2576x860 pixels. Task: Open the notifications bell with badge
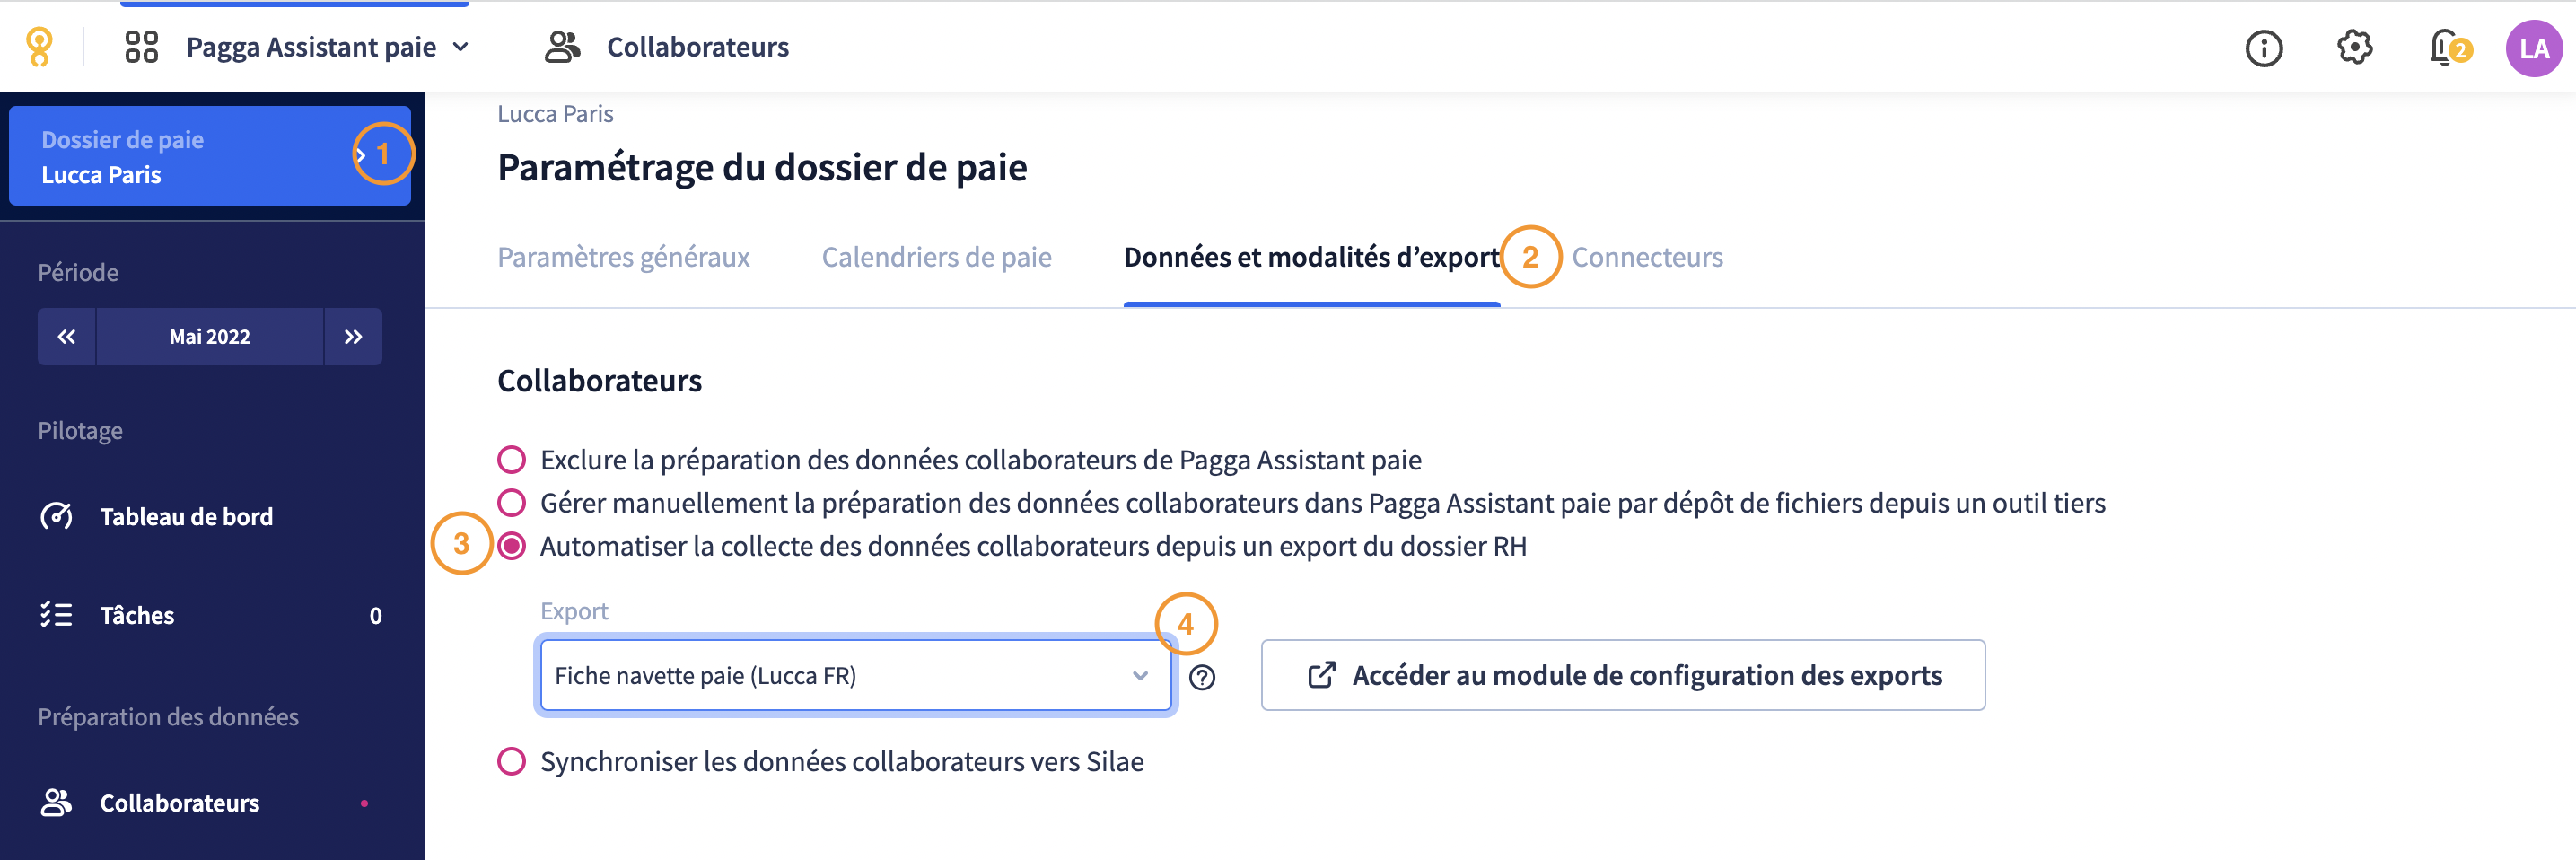[2448, 48]
